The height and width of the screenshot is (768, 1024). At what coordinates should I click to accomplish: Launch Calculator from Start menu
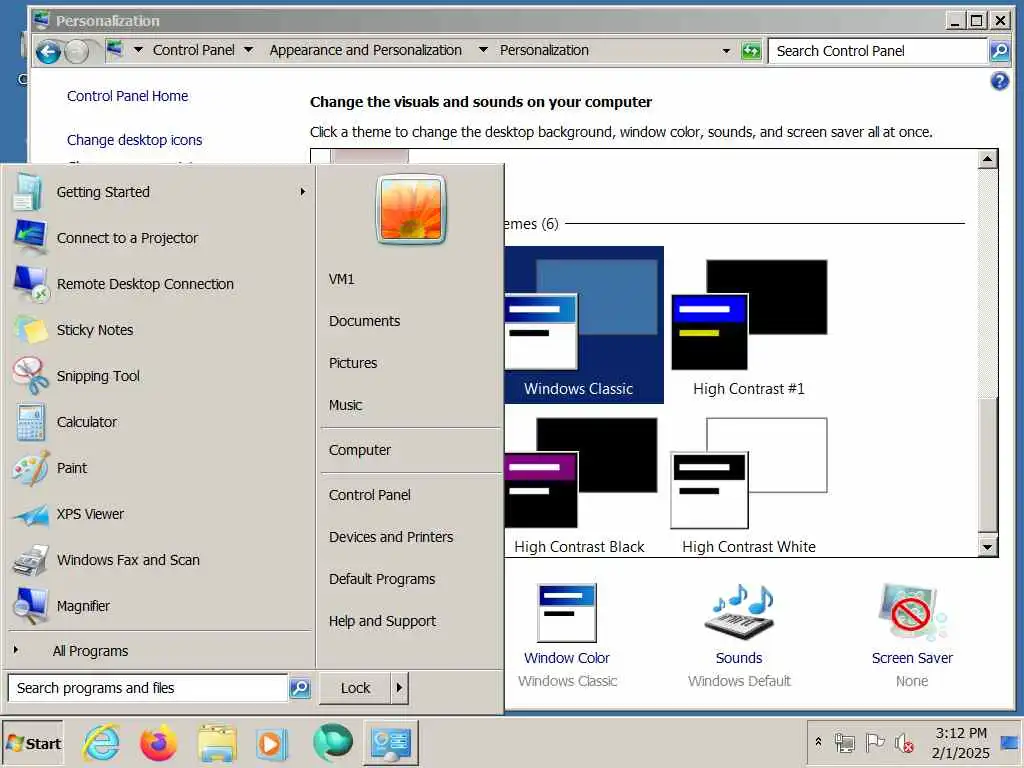point(159,422)
